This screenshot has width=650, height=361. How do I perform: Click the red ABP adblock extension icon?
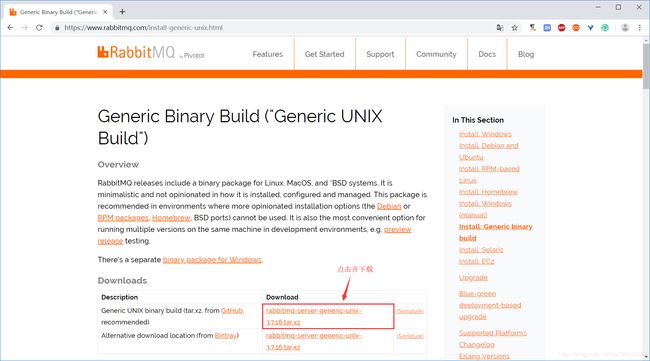pos(561,28)
